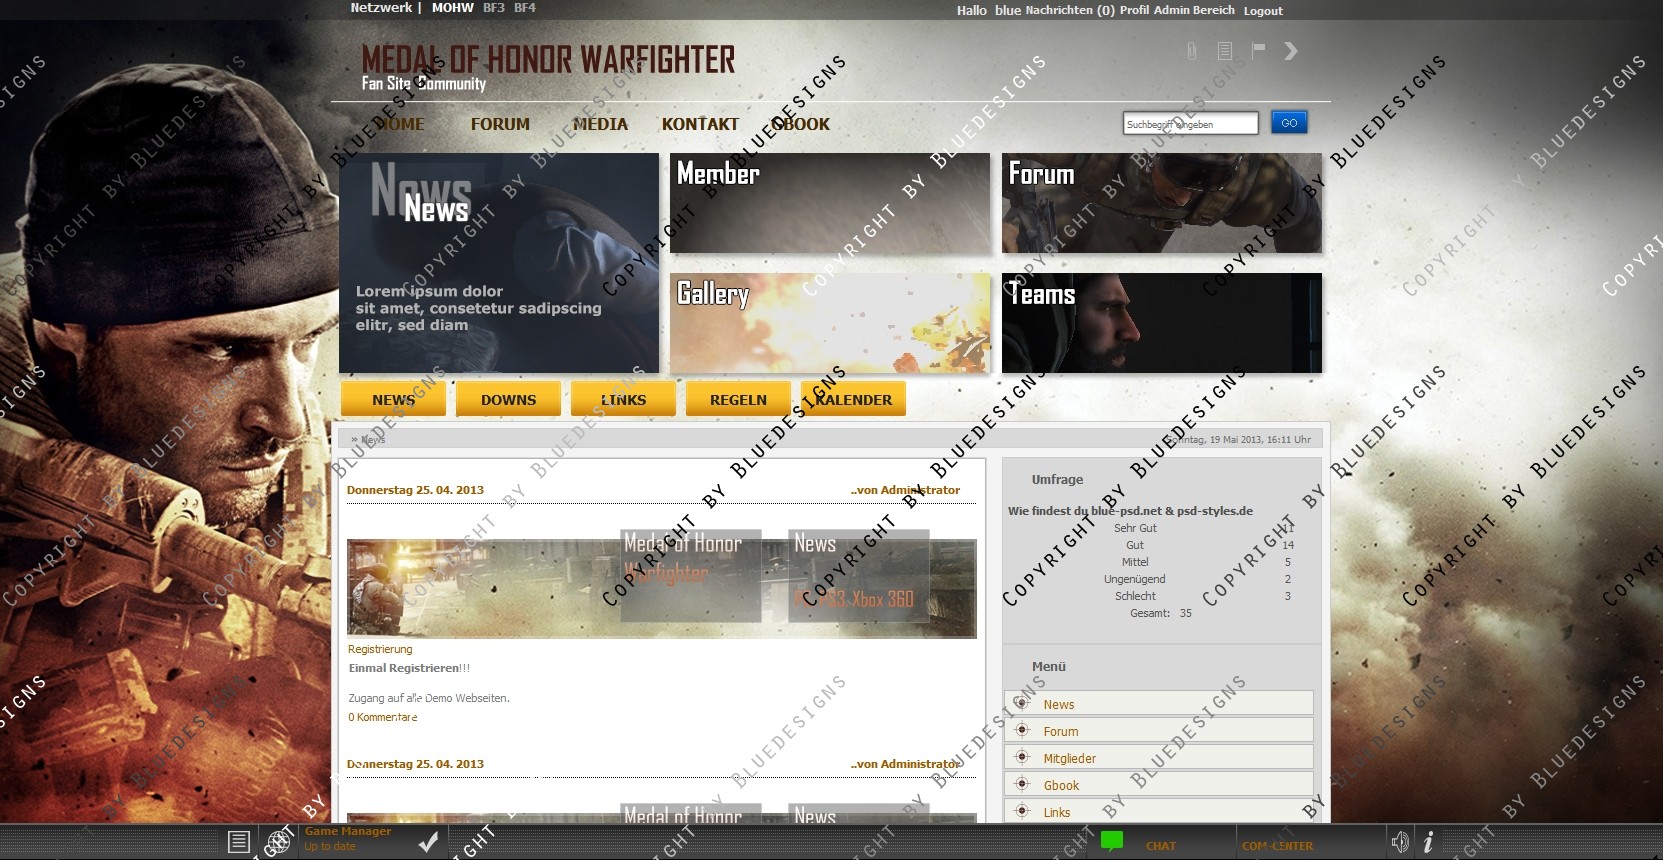Click poll option Gut

point(1135,545)
